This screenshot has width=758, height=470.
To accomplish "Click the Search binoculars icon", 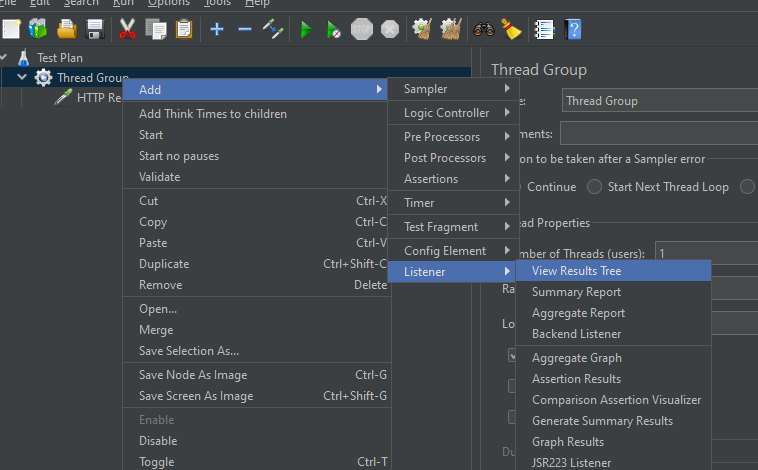I will [x=484, y=29].
